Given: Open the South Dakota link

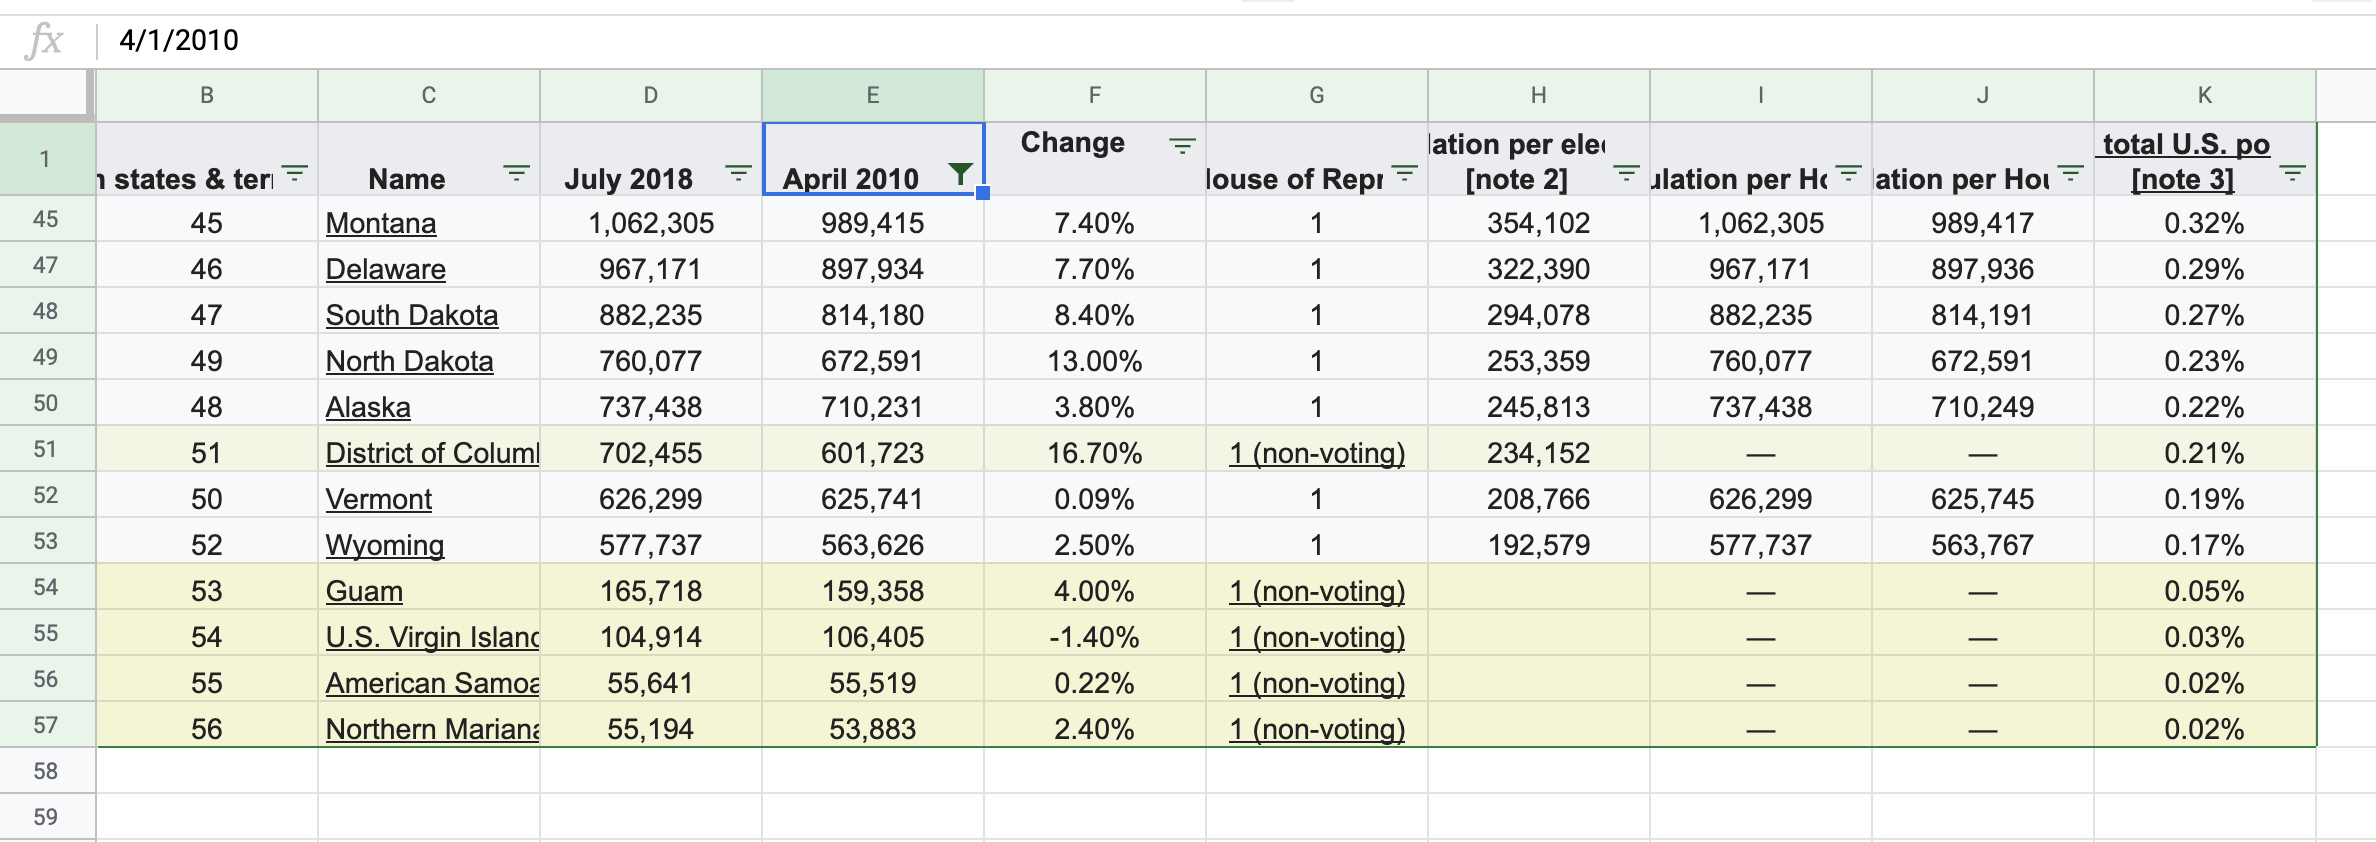Looking at the screenshot, I should pyautogui.click(x=412, y=315).
